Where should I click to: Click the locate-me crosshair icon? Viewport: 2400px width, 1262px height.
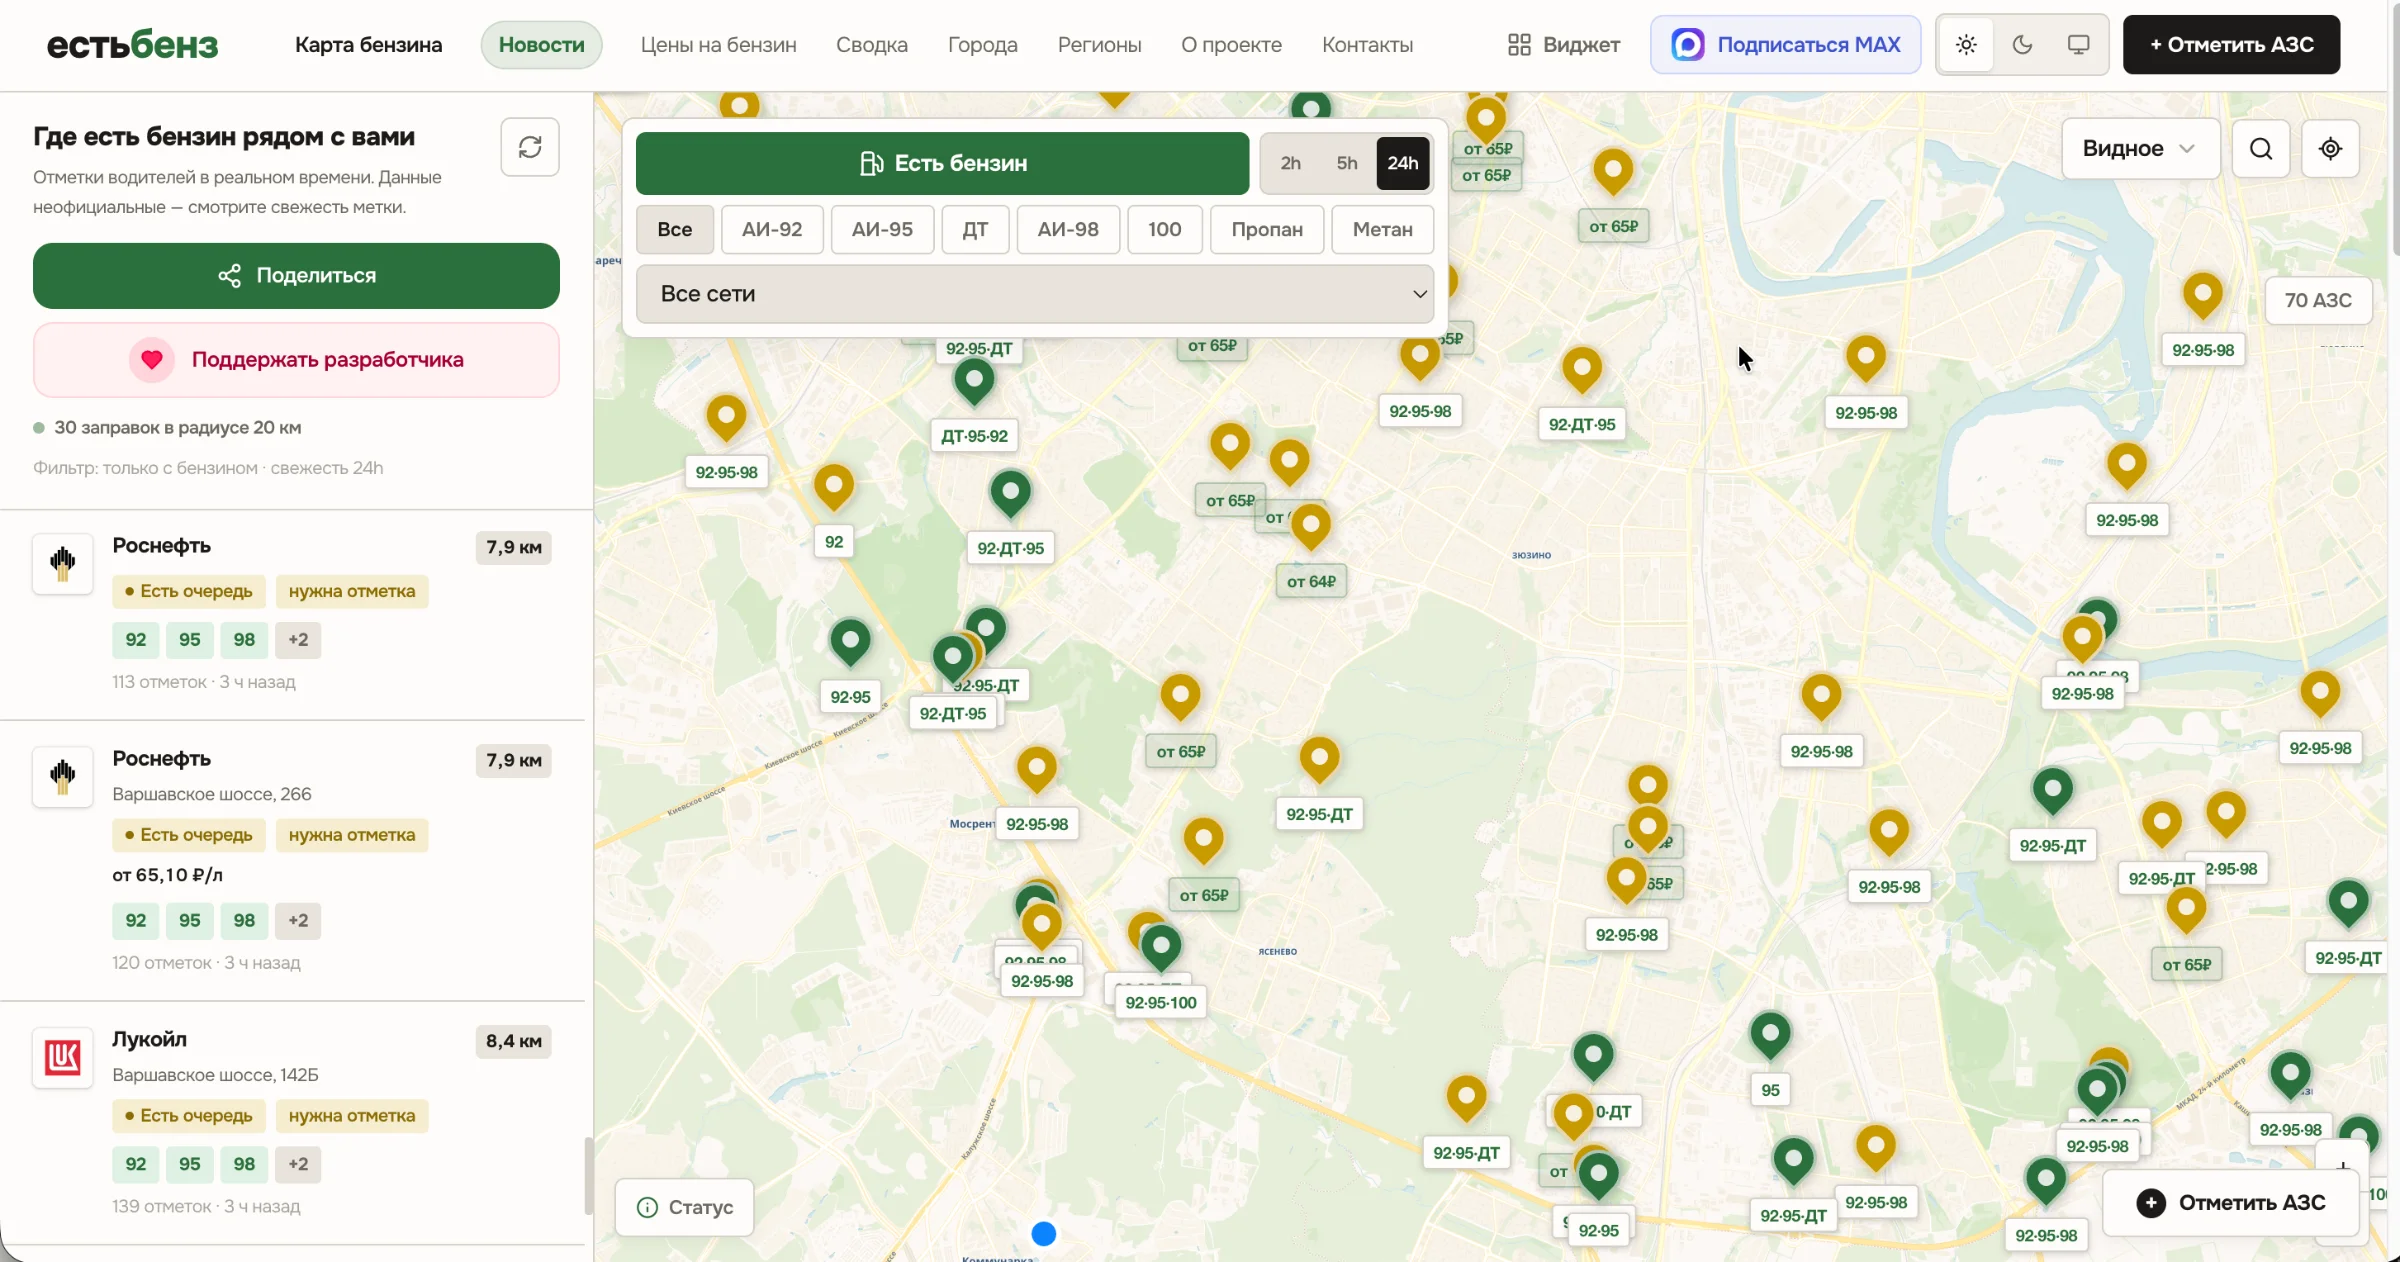click(2331, 149)
